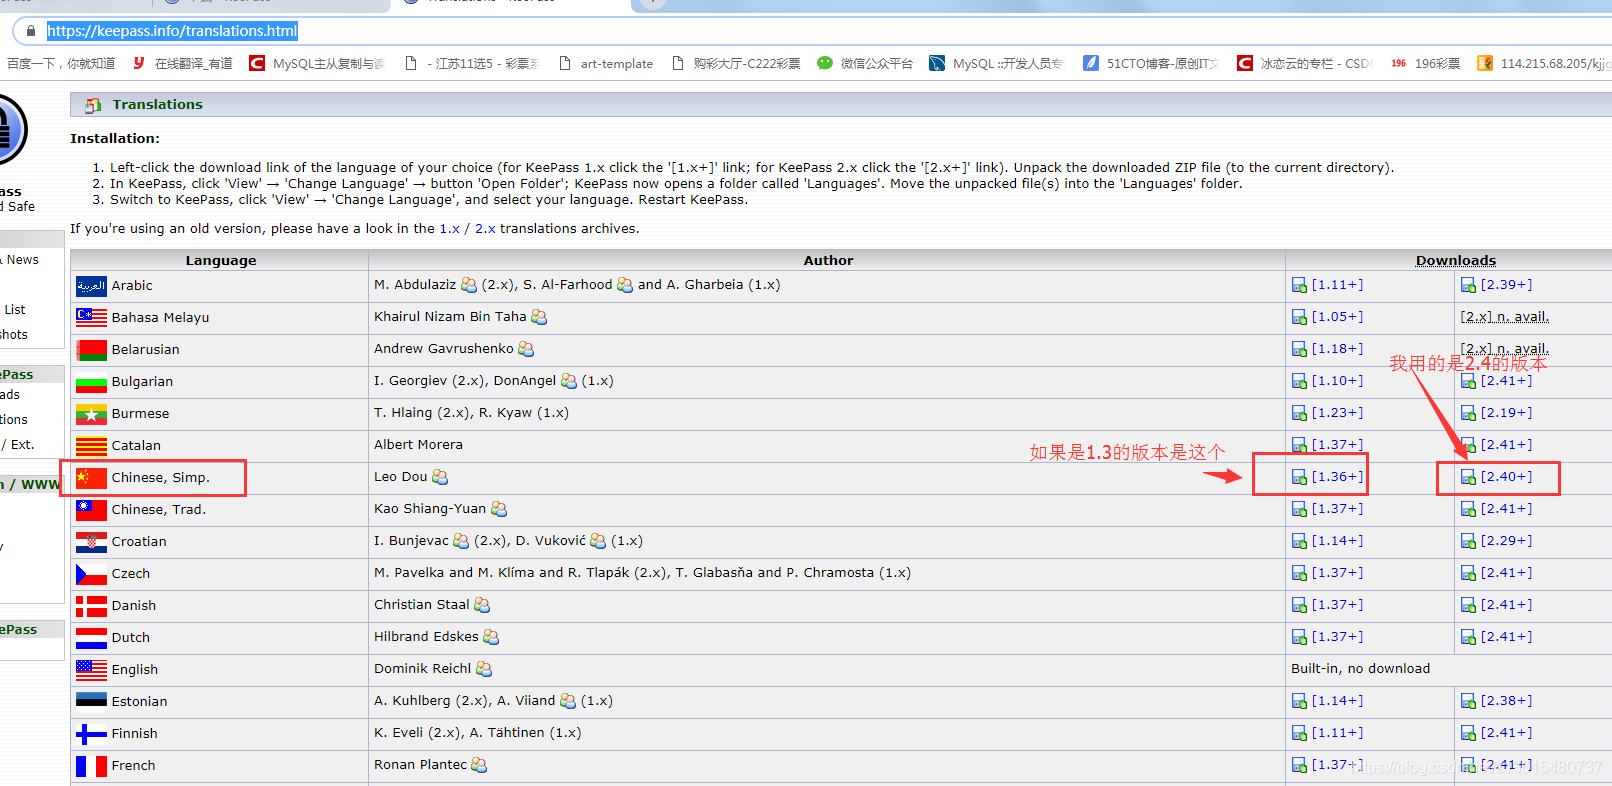The image size is (1612, 786).
Task: Download Catalan [2.41+] translation
Action: click(x=1506, y=445)
